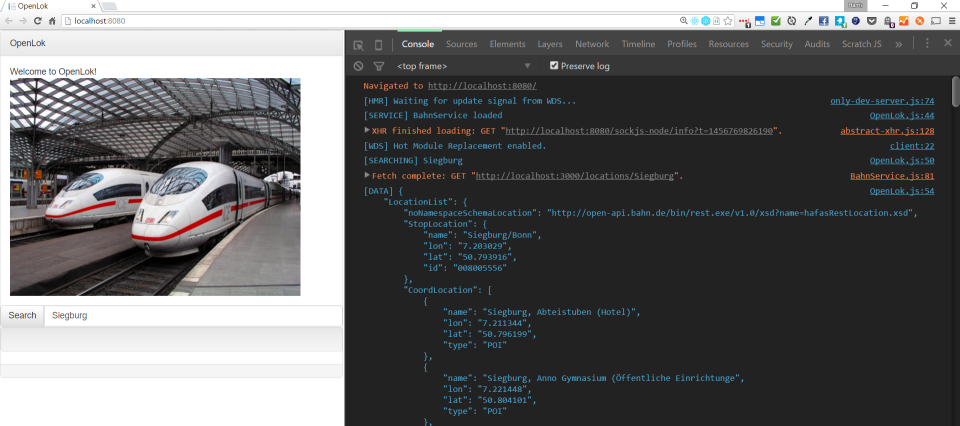Screen dimensions: 960x426
Task: Clear the console with the ban icon
Action: [x=358, y=66]
